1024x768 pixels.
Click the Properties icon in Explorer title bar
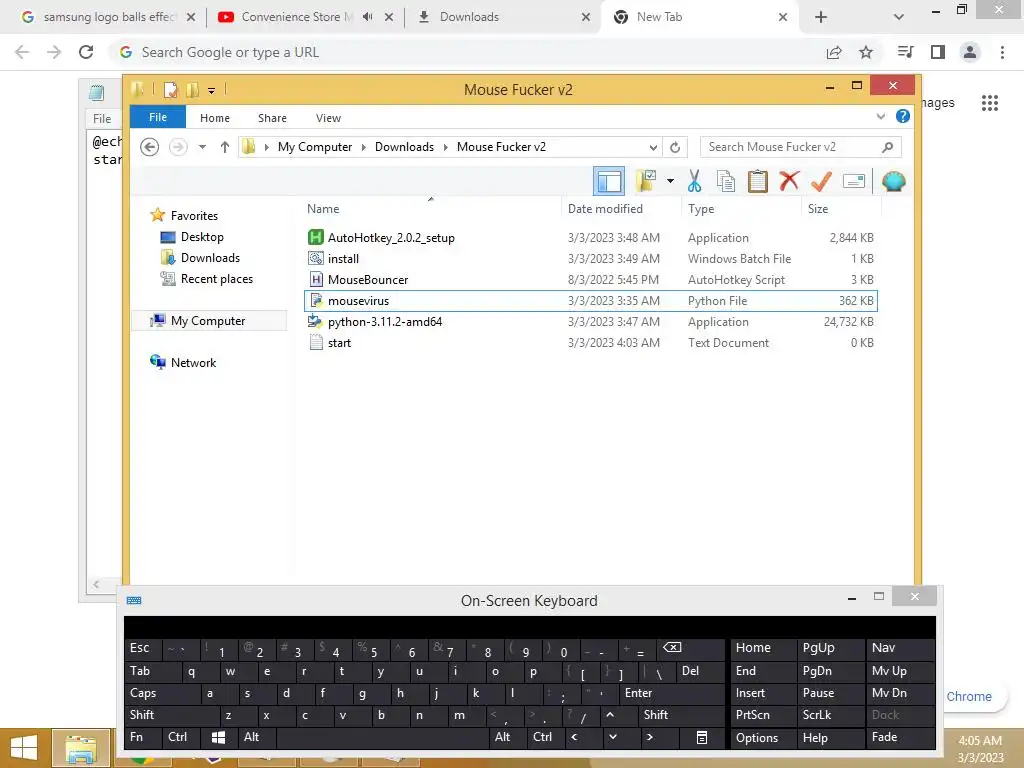(x=171, y=89)
